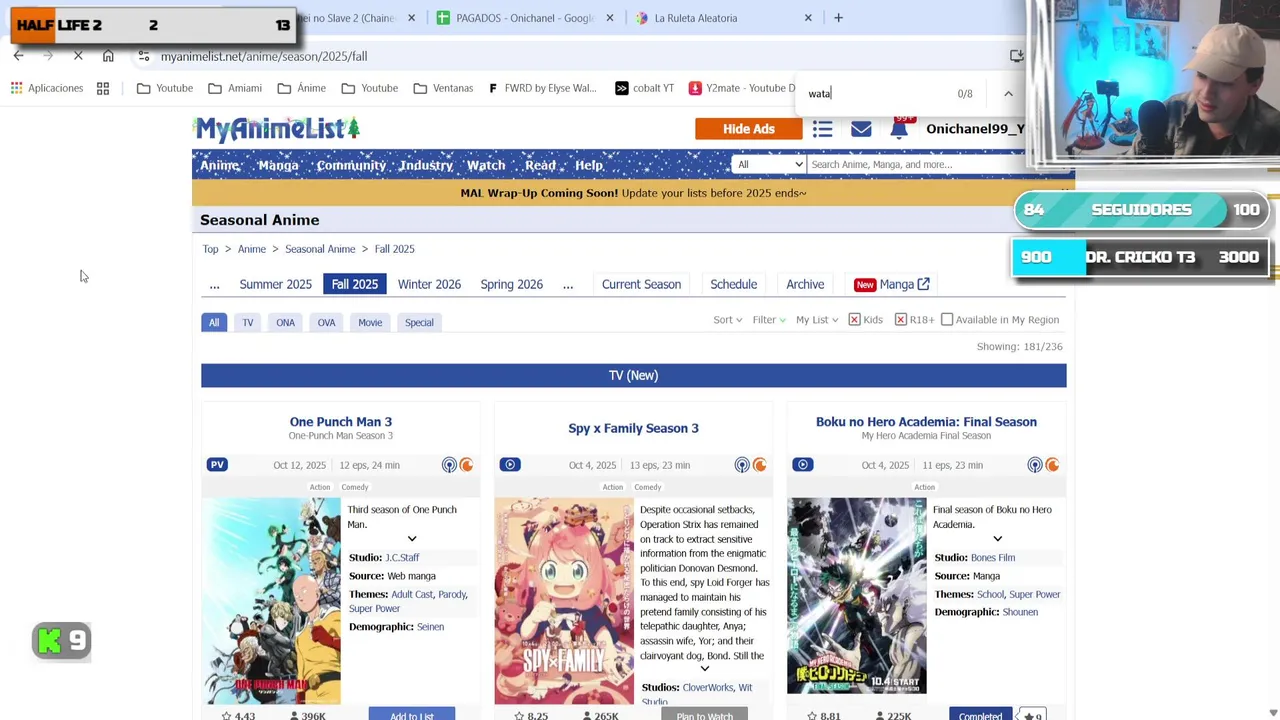
Task: Toggle the Kids exclusion checkbox
Action: pyautogui.click(x=854, y=320)
